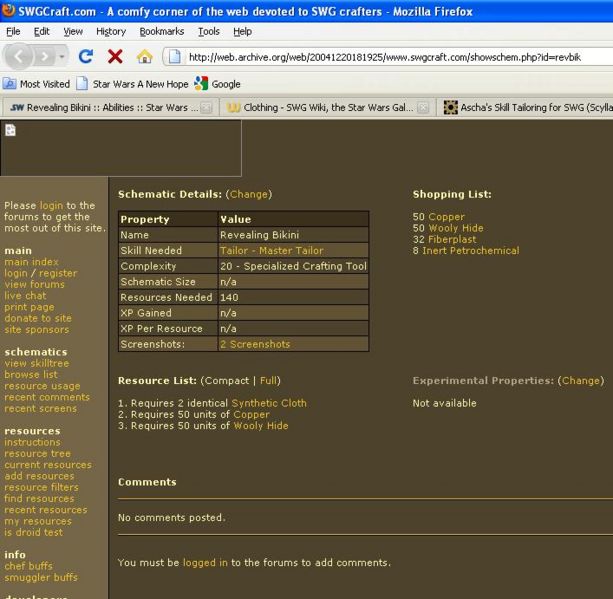Screen dimensions: 613x599
Task: Open the 2 Screenshots link
Action: point(254,344)
